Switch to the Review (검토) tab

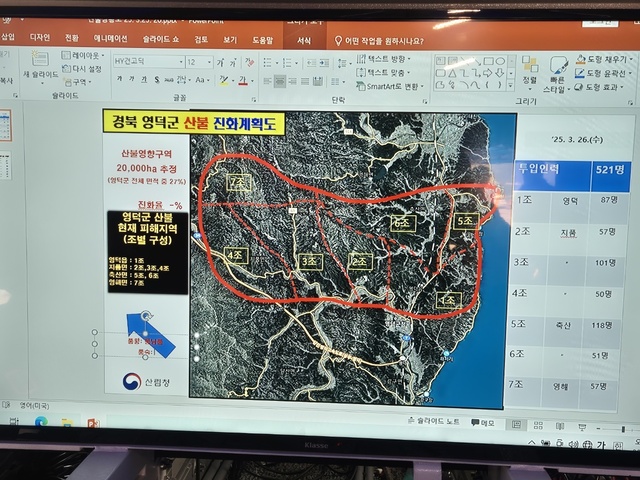click(x=201, y=40)
